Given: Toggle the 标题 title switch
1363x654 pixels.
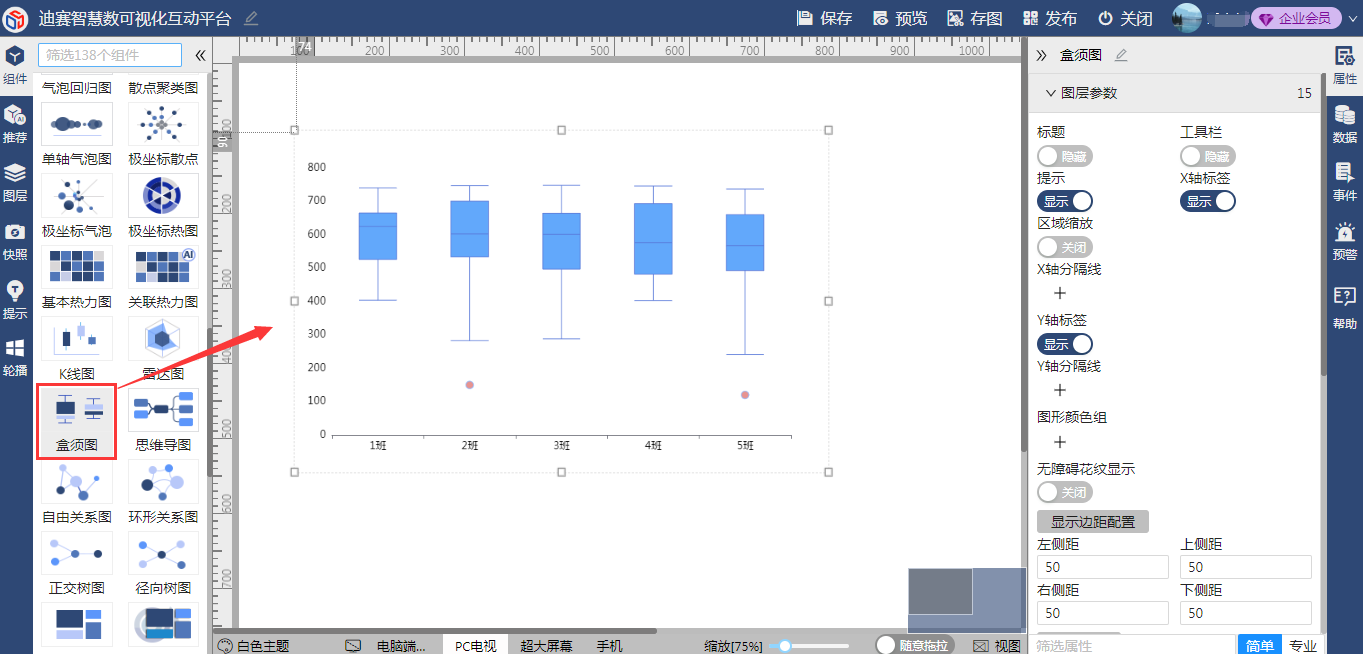Looking at the screenshot, I should coord(1065,156).
